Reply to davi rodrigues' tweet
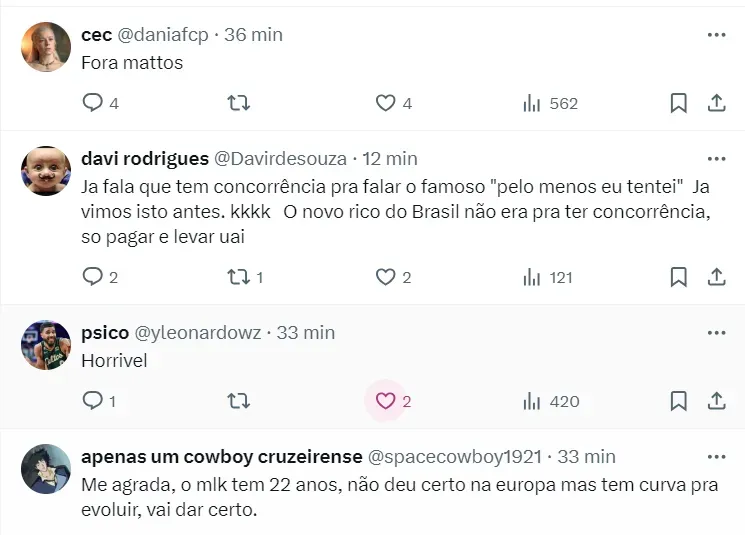 93,277
